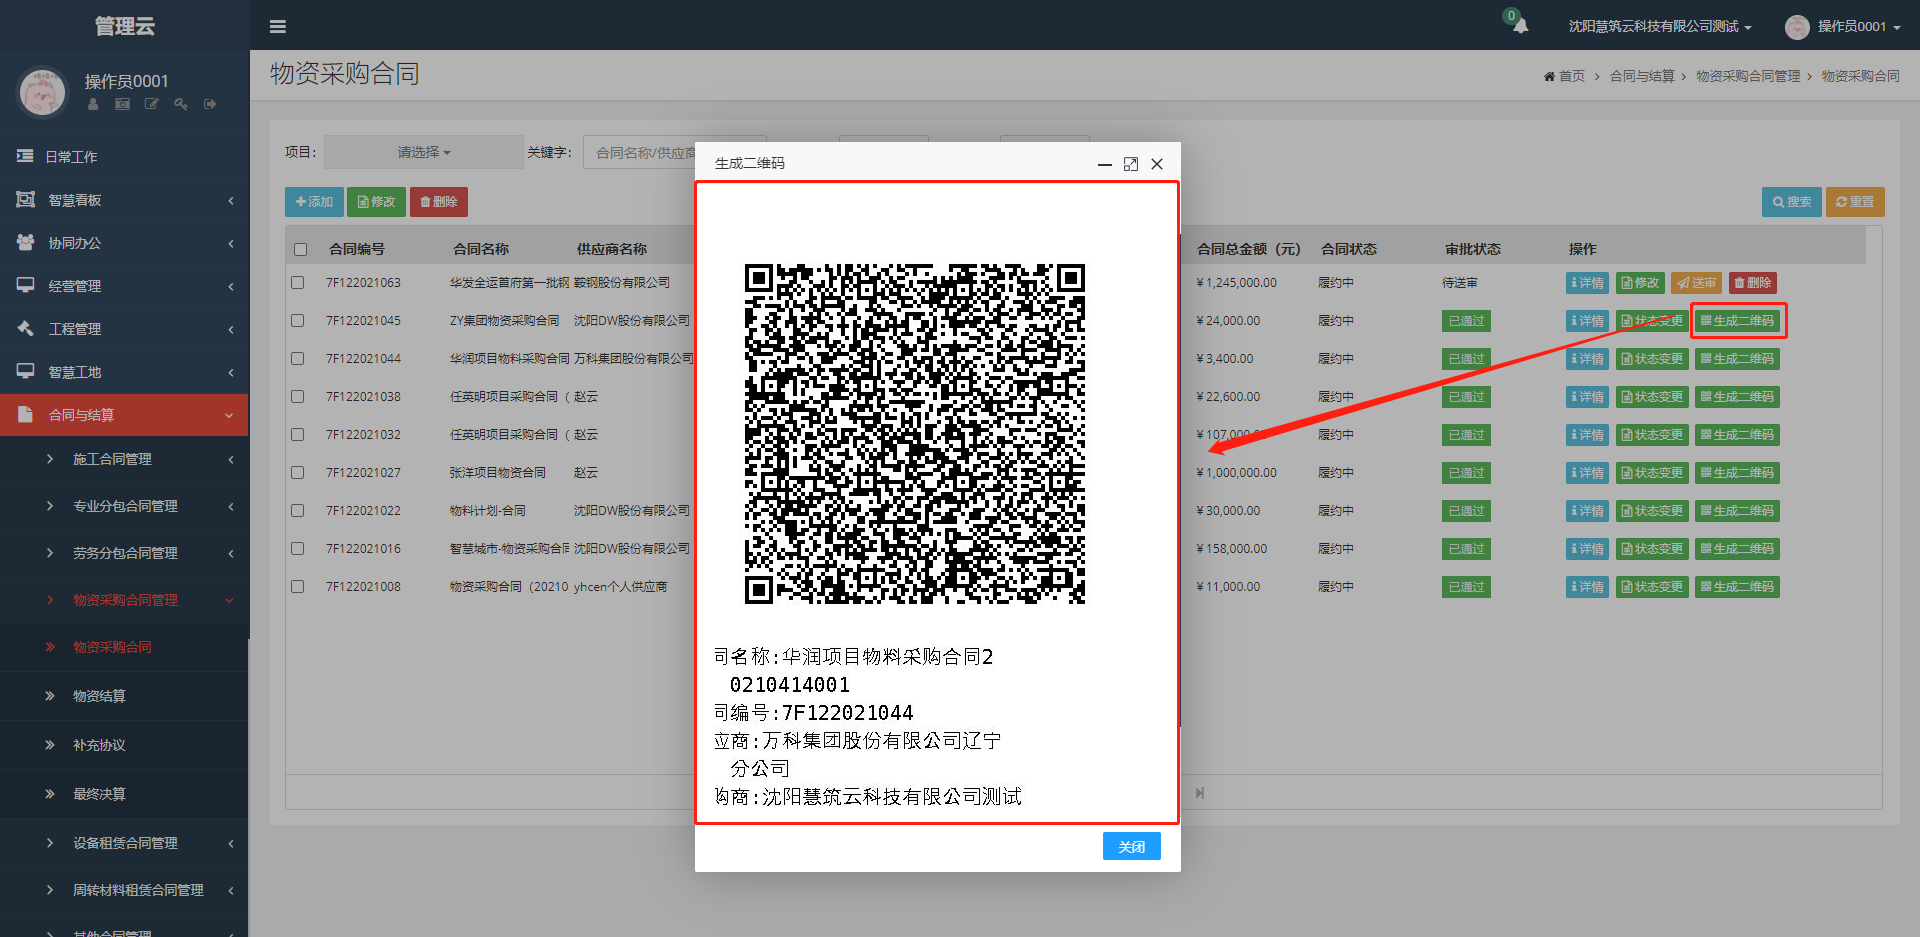Click the 添加 button
Image resolution: width=1920 pixels, height=937 pixels.
pyautogui.click(x=314, y=202)
